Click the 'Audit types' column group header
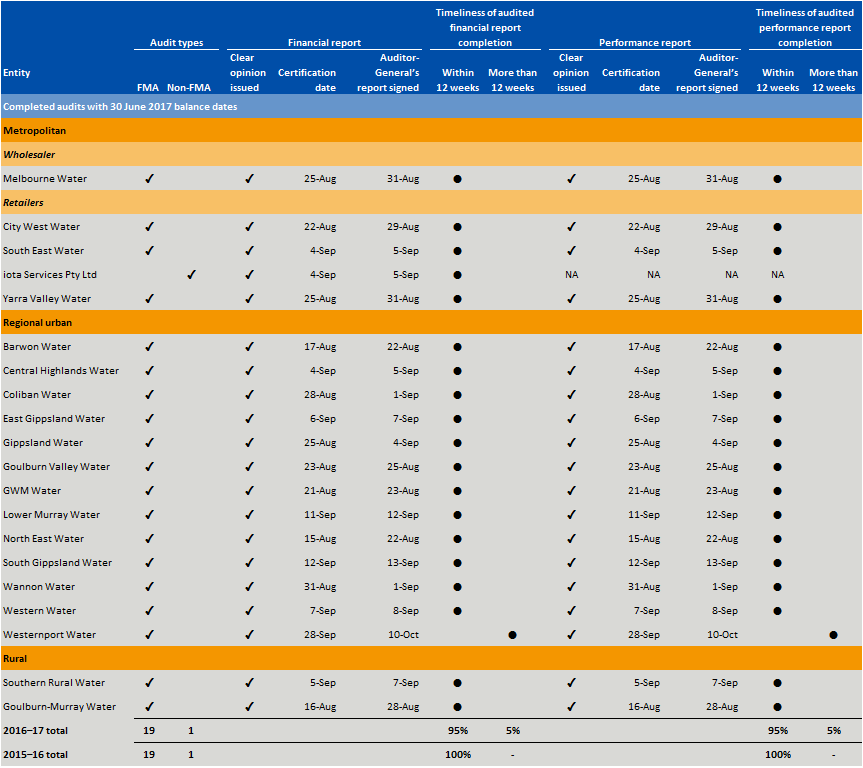863x768 pixels. (176, 43)
